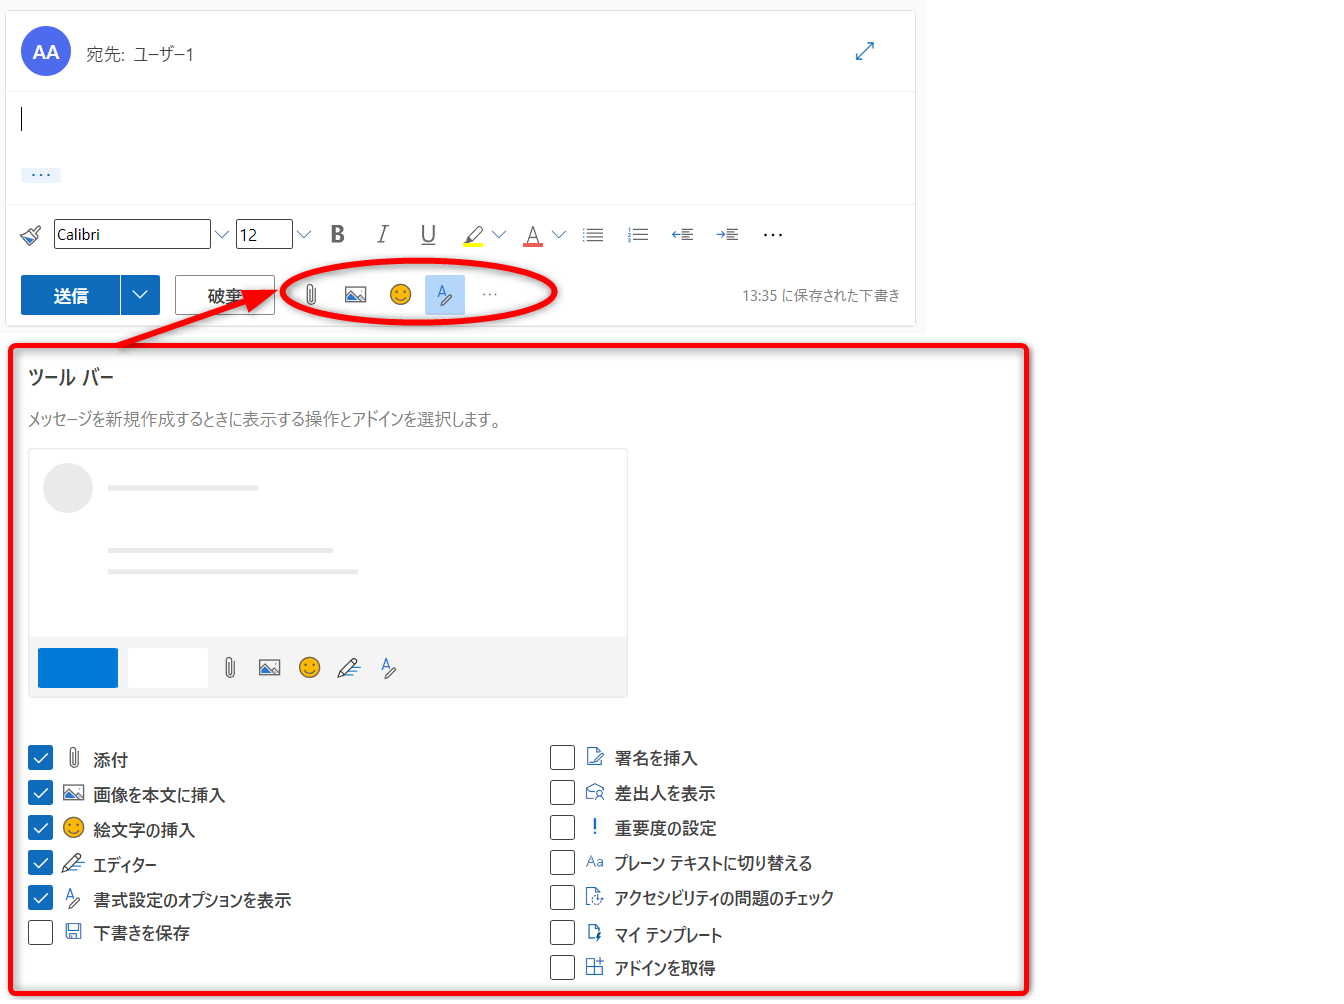Screen dimensions: 1344x1004
Task: Uncheck the 添付 checkbox
Action: click(41, 758)
